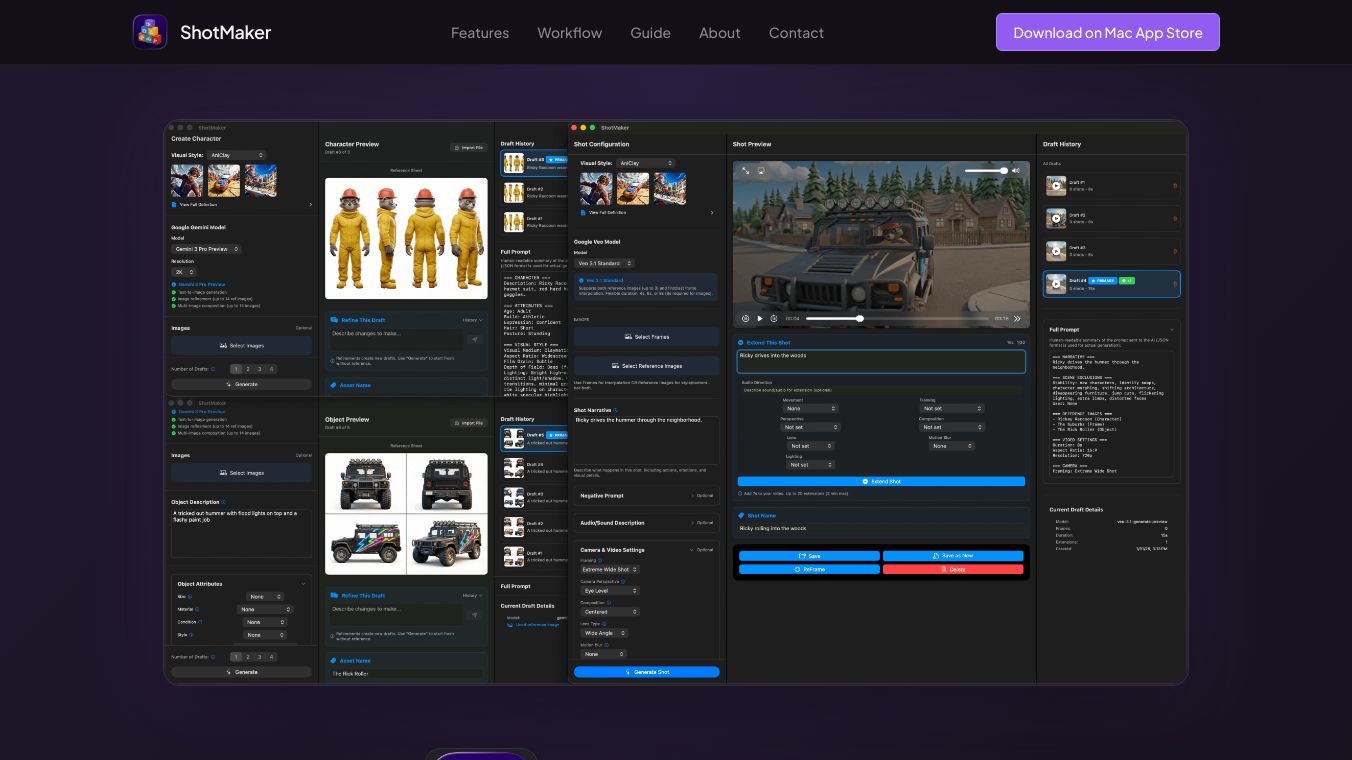Image resolution: width=1352 pixels, height=760 pixels.
Task: Click Import File in Object Preview
Action: tap(468, 423)
